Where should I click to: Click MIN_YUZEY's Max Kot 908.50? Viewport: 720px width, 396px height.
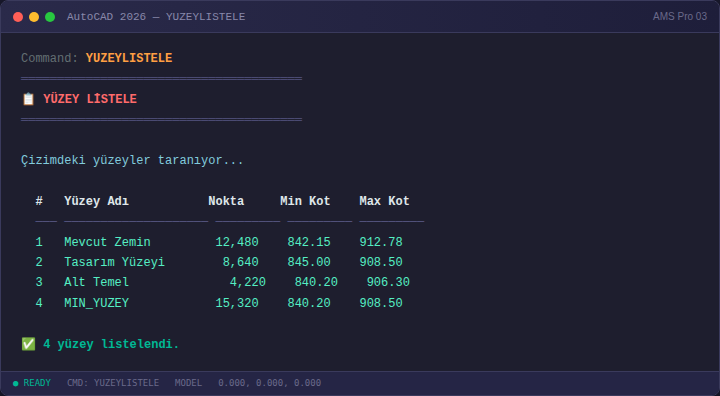click(x=381, y=303)
